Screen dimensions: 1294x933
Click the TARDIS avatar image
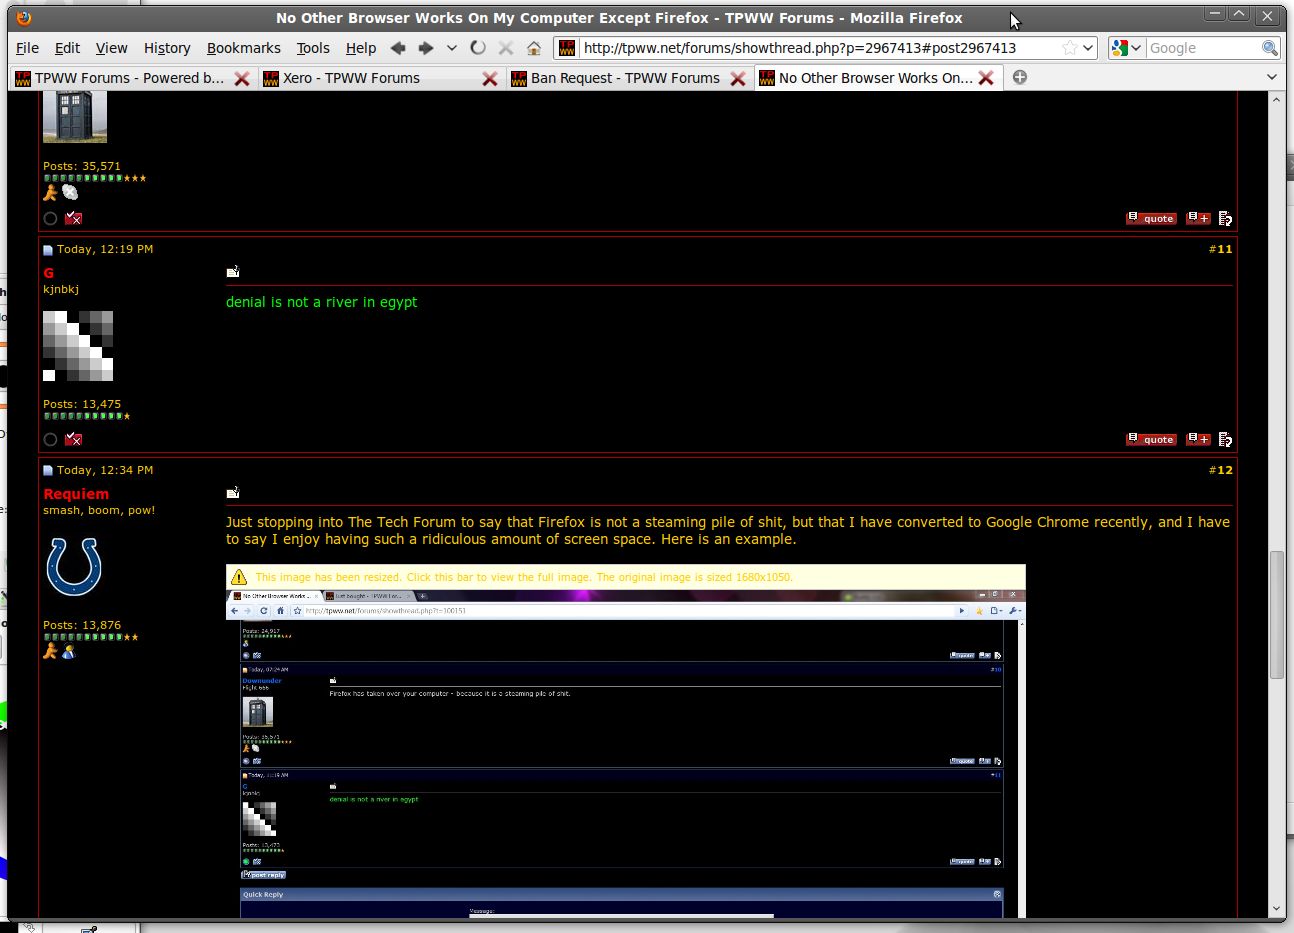tap(75, 117)
